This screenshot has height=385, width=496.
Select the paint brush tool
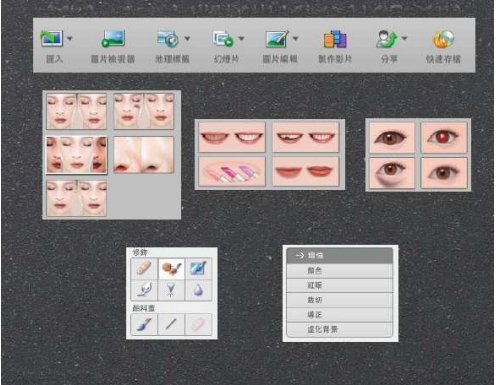click(144, 324)
